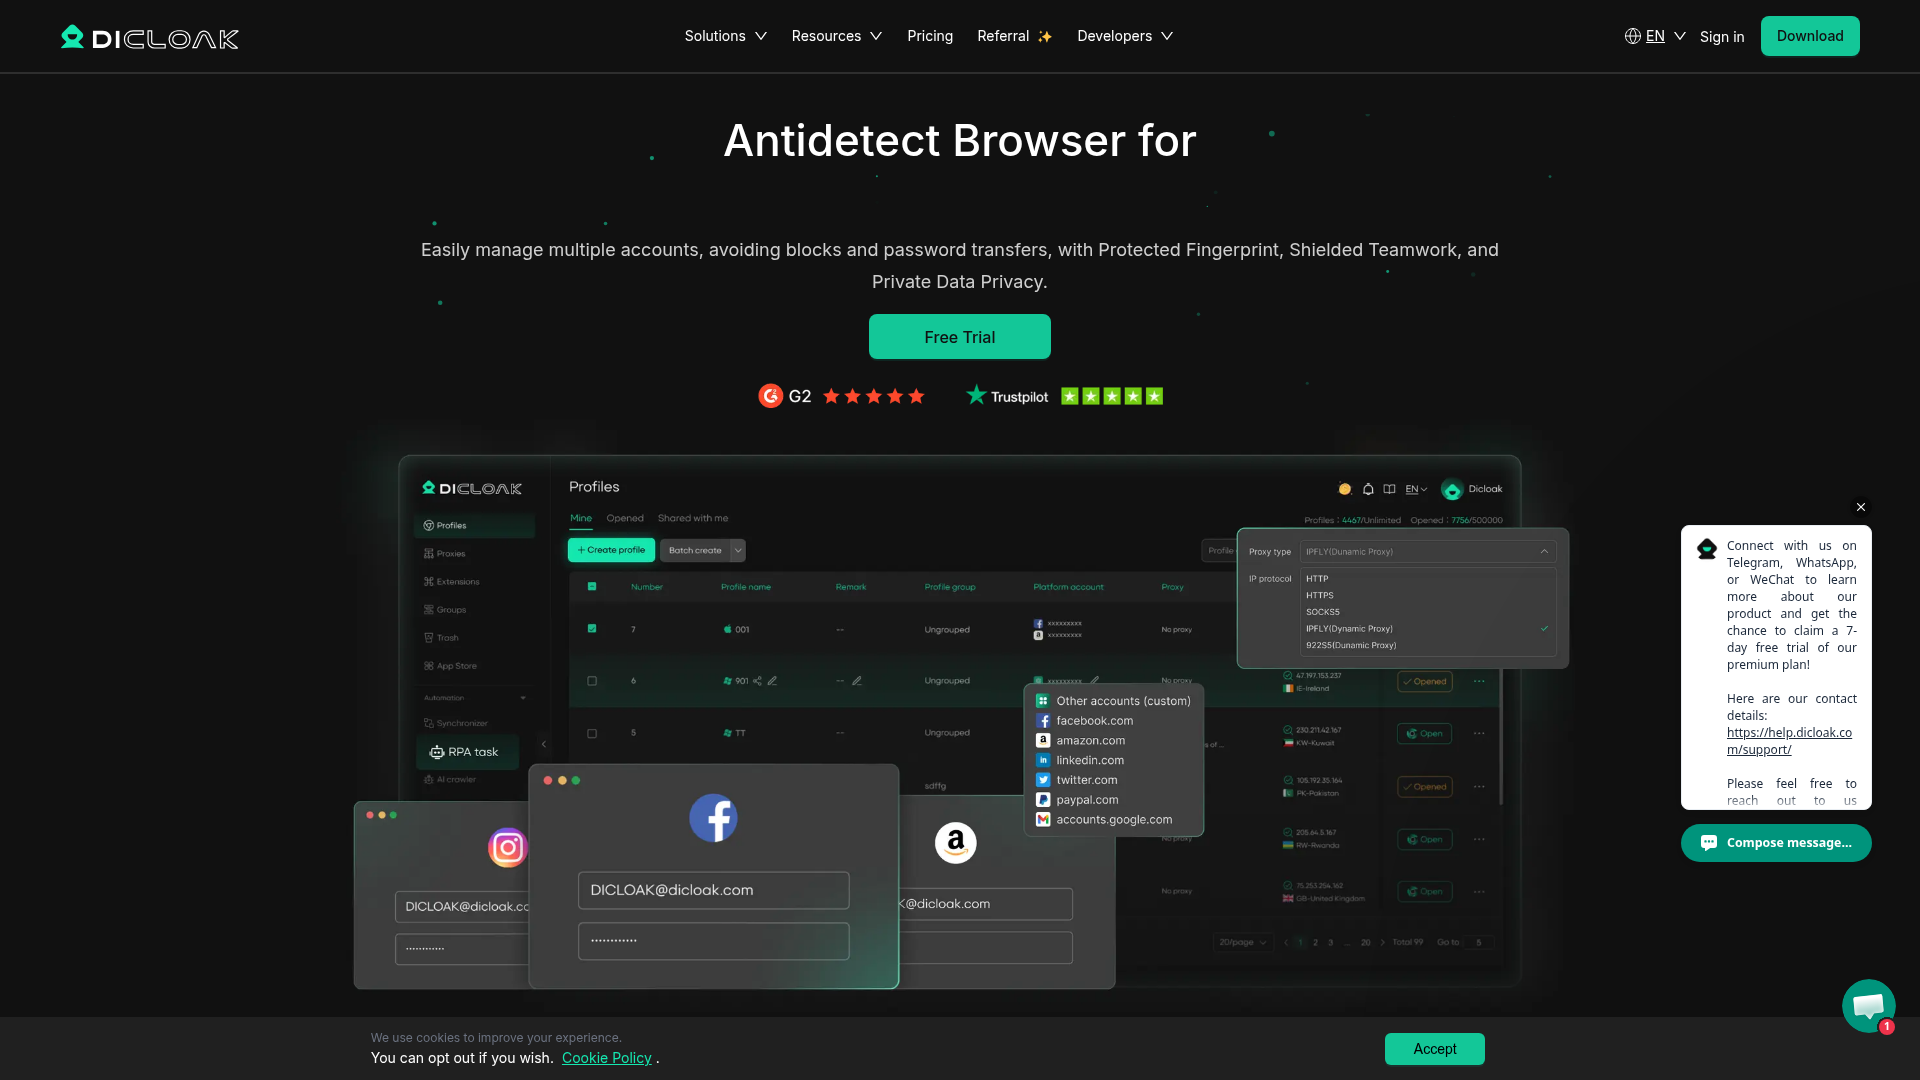The height and width of the screenshot is (1080, 1920).
Task: Click the Download button
Action: pyautogui.click(x=1810, y=36)
